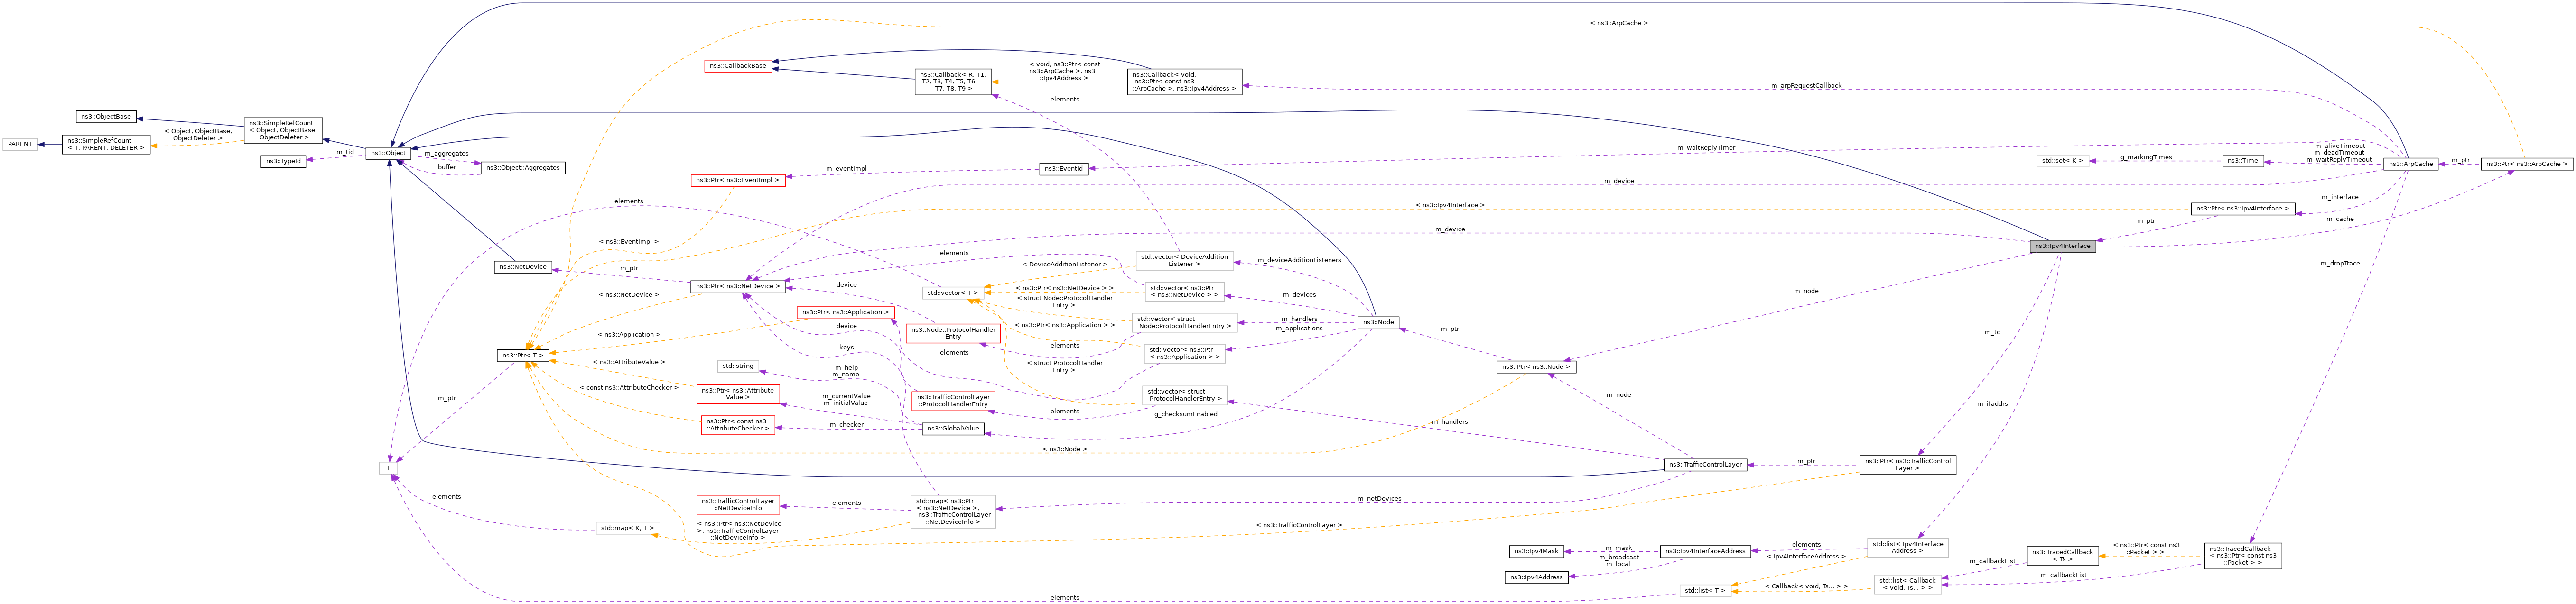Click the m_dropTrace edge label
Image resolution: width=2576 pixels, height=604 pixels.
[2340, 264]
